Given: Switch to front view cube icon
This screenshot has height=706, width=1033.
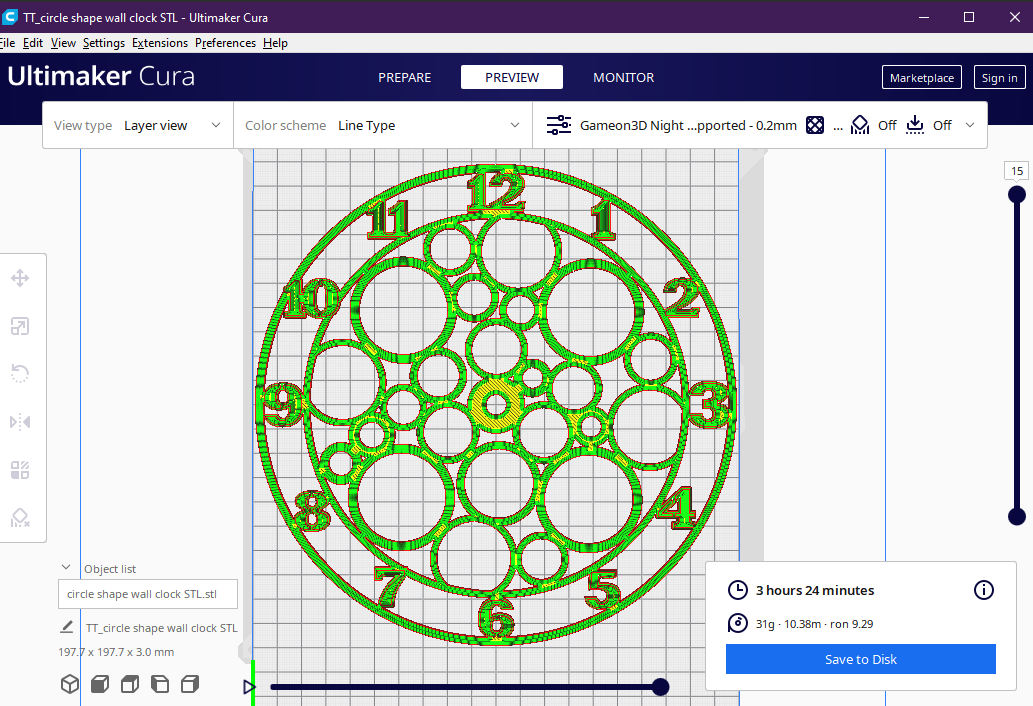Looking at the screenshot, I should [x=99, y=684].
